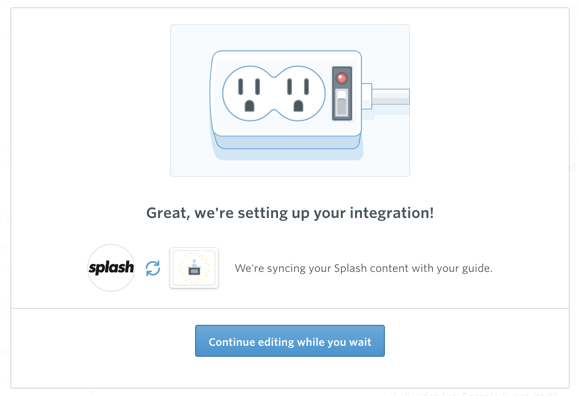Click the dark switch housing on the power strip
The image size is (579, 396).
pos(342,93)
